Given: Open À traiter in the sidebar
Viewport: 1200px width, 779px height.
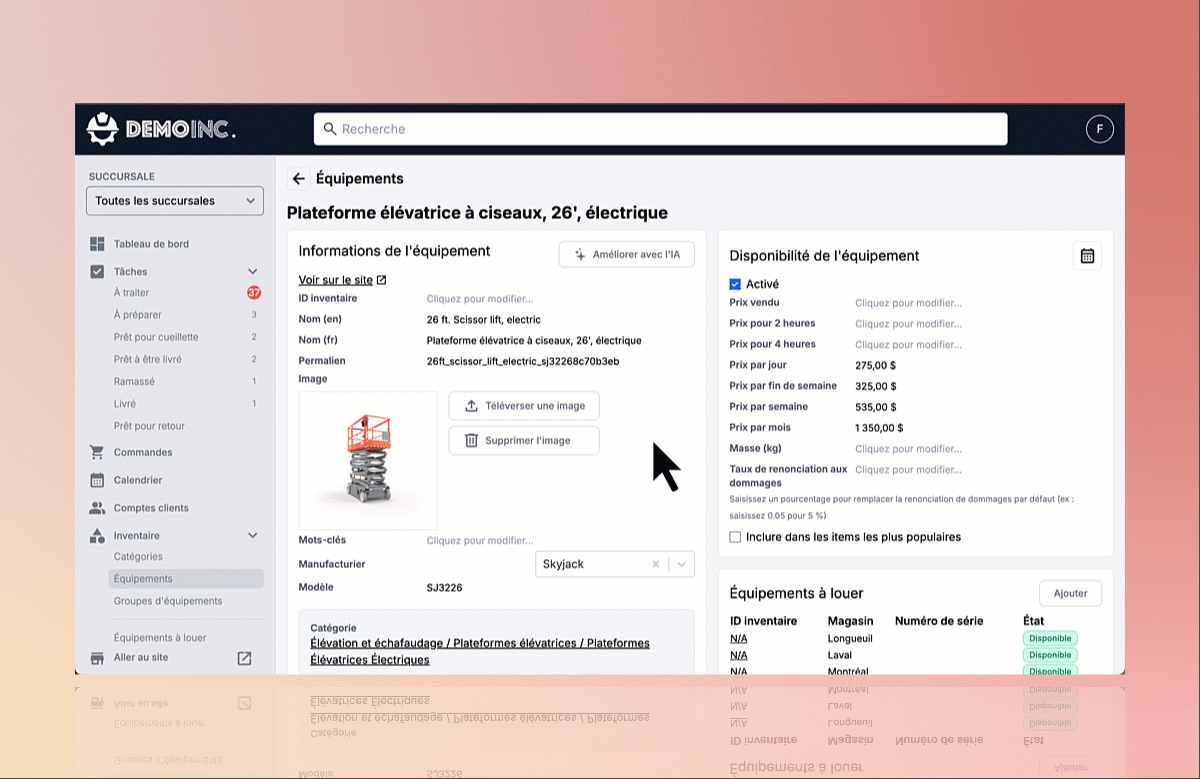Looking at the screenshot, I should pos(131,293).
